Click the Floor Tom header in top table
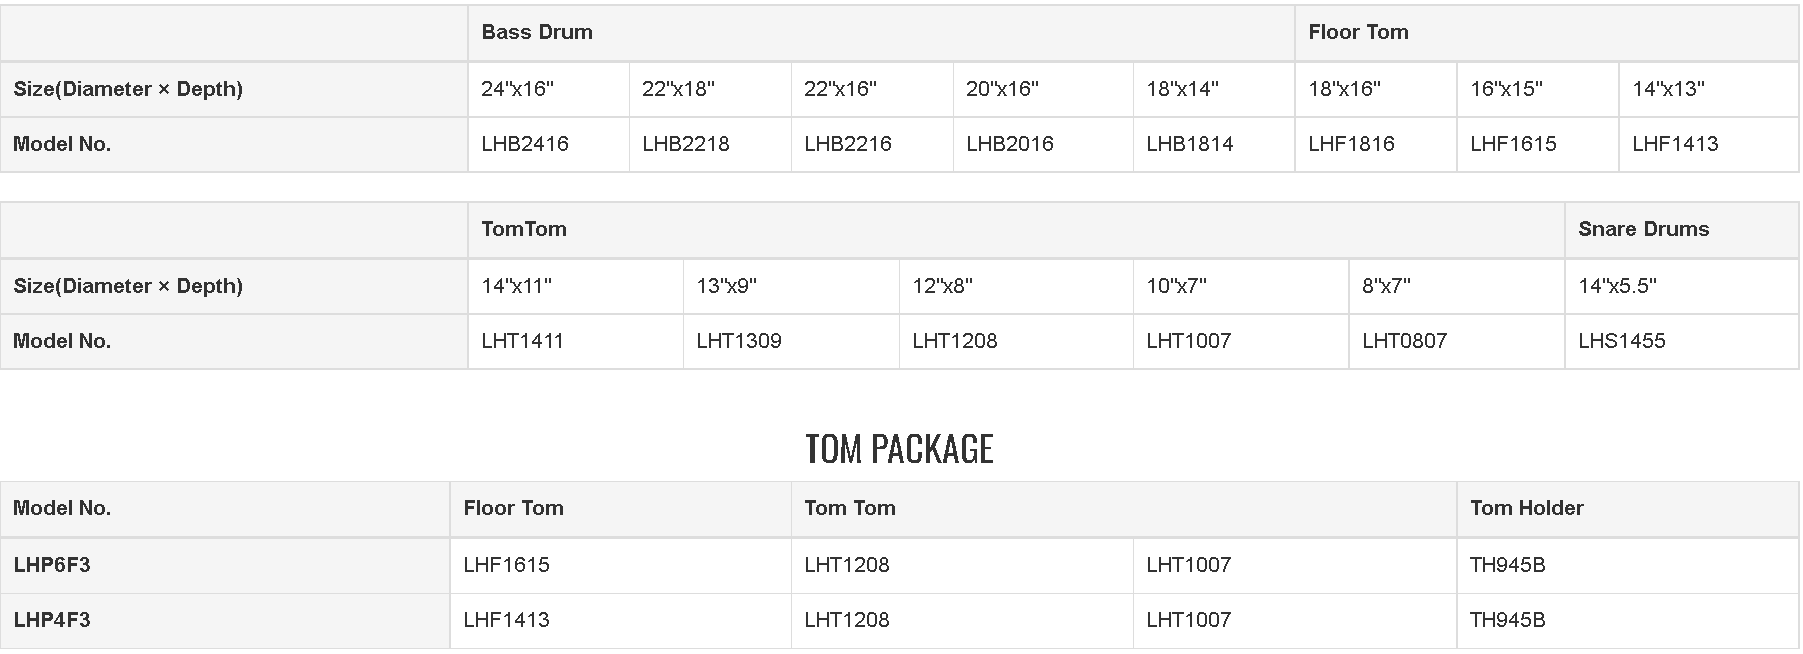Screen dimensions: 1803x654 pos(1358,32)
